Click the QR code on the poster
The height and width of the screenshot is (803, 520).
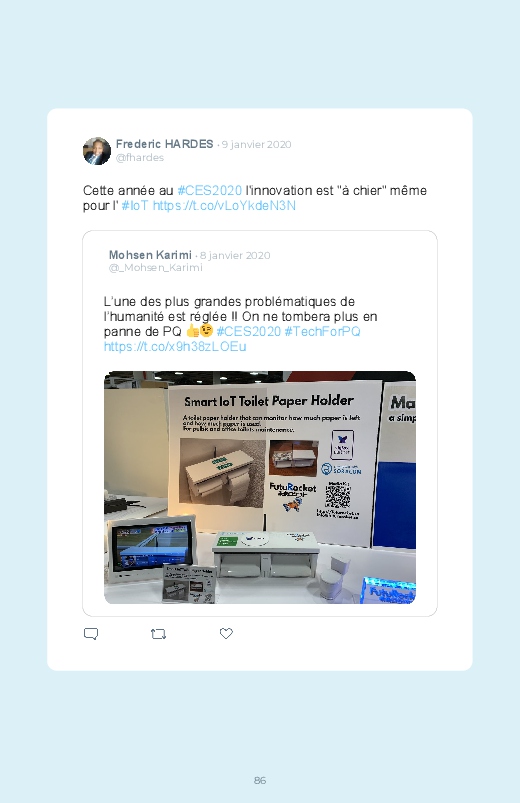[x=338, y=495]
